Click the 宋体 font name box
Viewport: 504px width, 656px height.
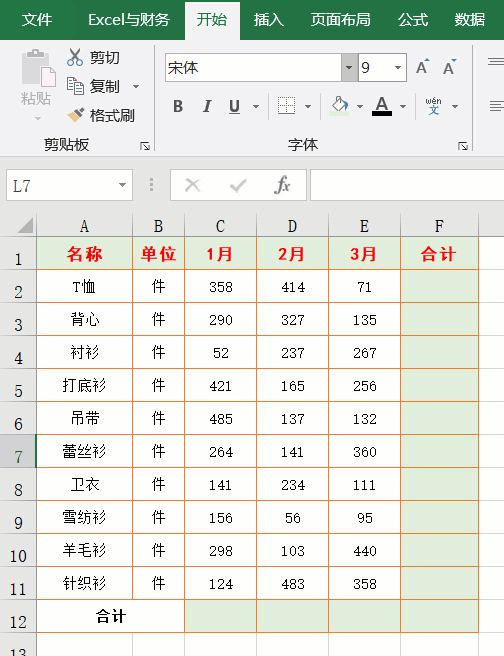(x=253, y=67)
